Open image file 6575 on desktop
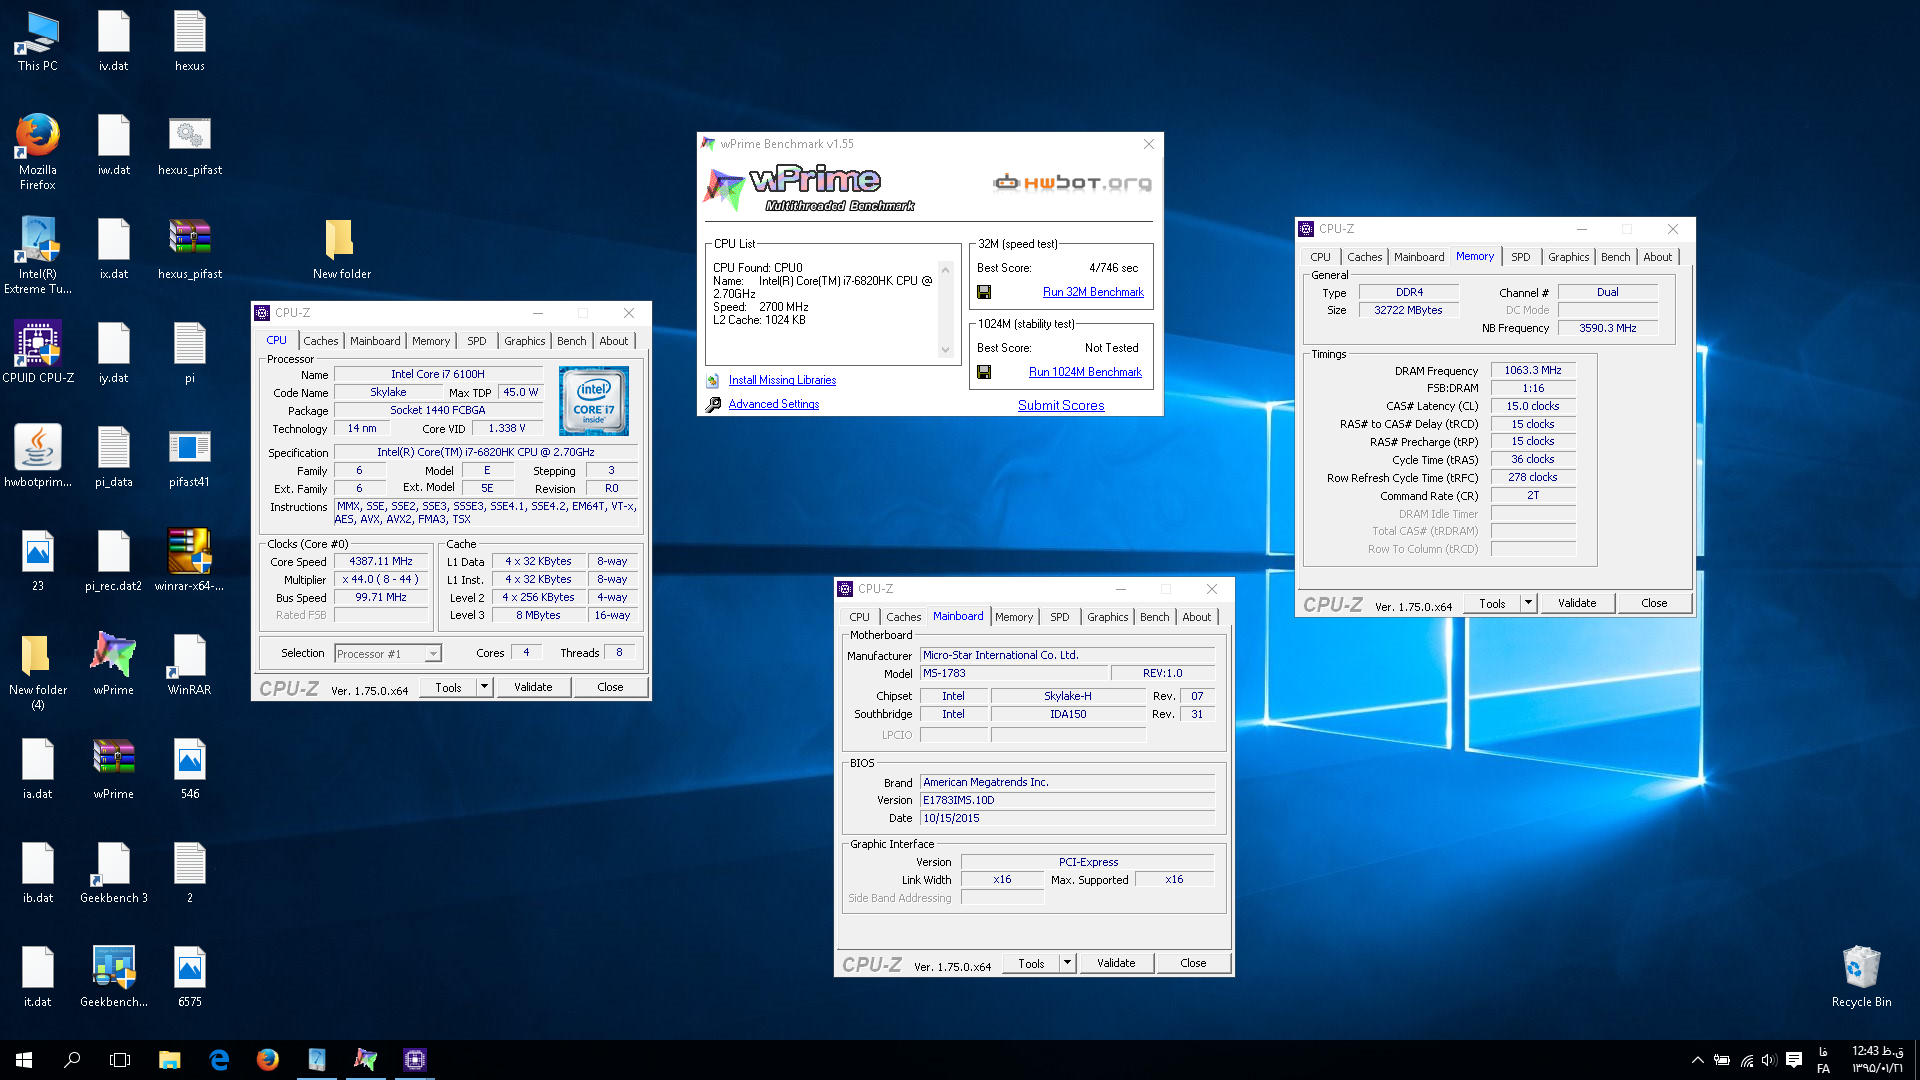Viewport: 1920px width, 1080px height. click(190, 976)
